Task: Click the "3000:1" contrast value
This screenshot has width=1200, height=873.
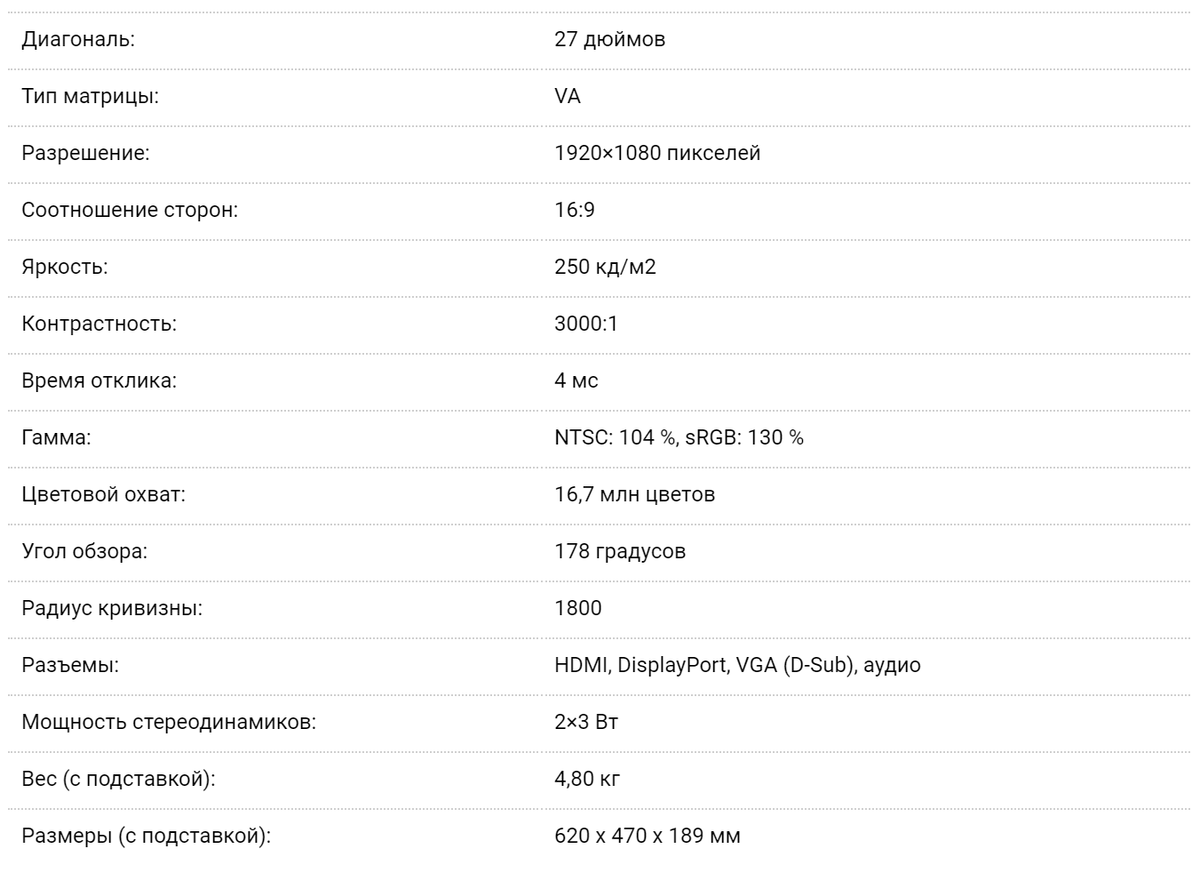Action: pos(578,326)
